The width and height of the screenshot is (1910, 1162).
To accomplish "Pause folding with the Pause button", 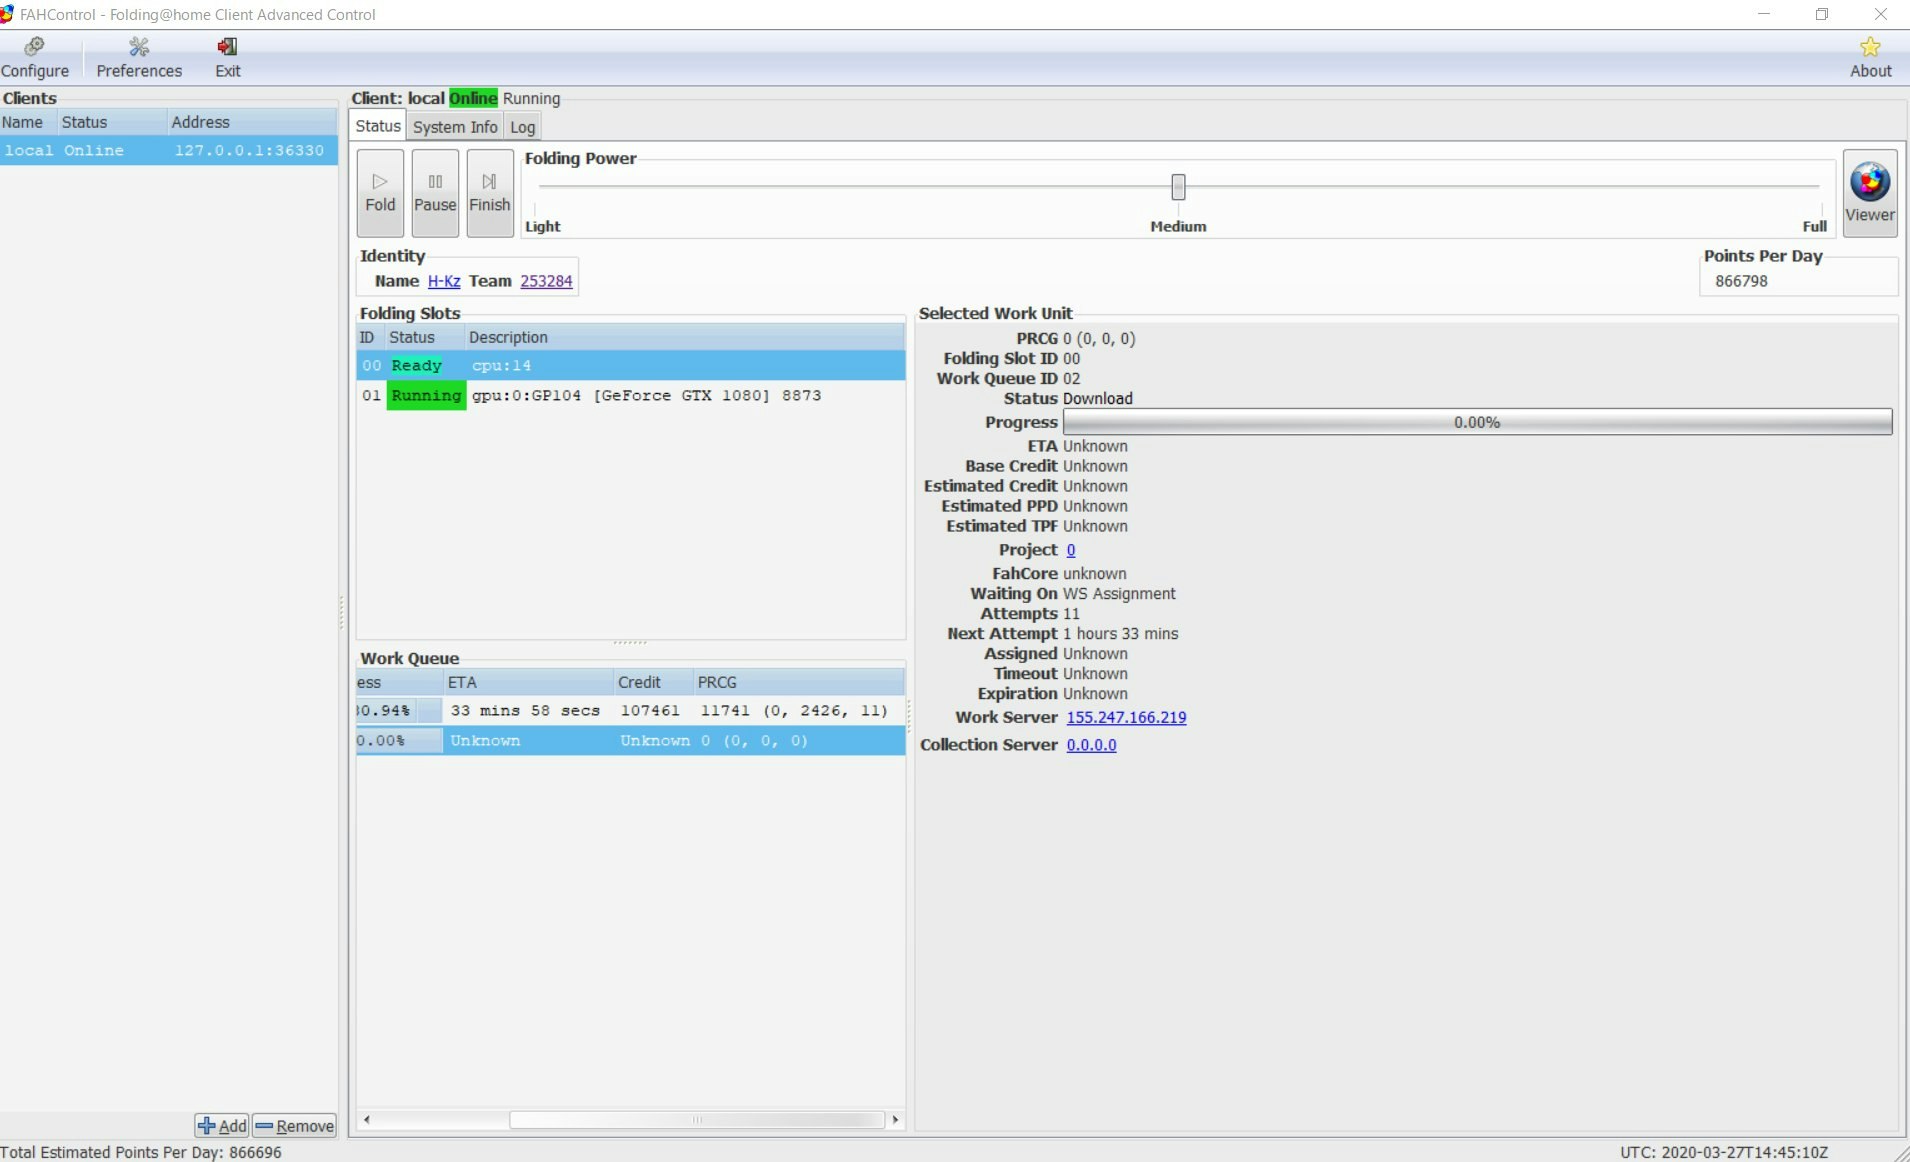I will (435, 193).
